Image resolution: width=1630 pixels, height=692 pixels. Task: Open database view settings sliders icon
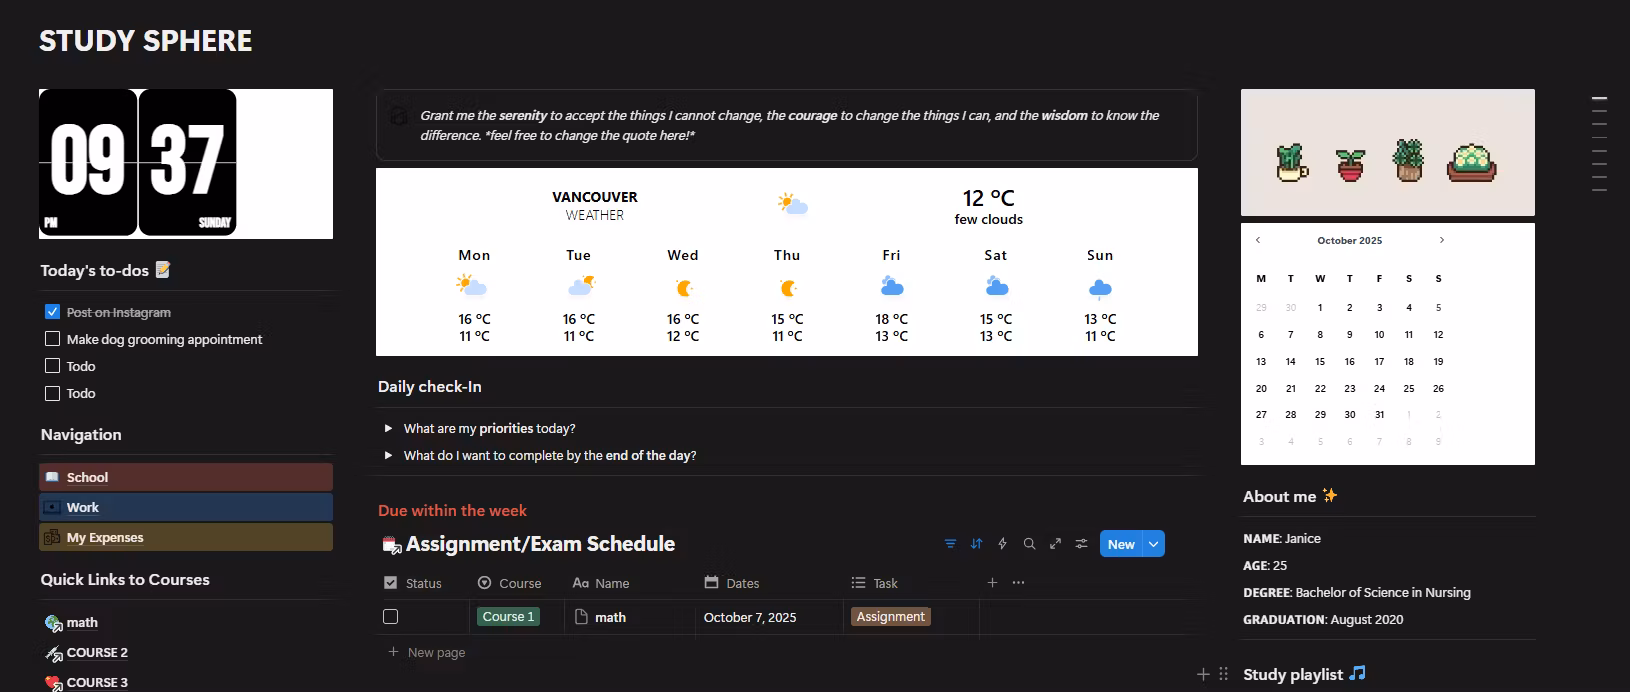click(x=1081, y=544)
